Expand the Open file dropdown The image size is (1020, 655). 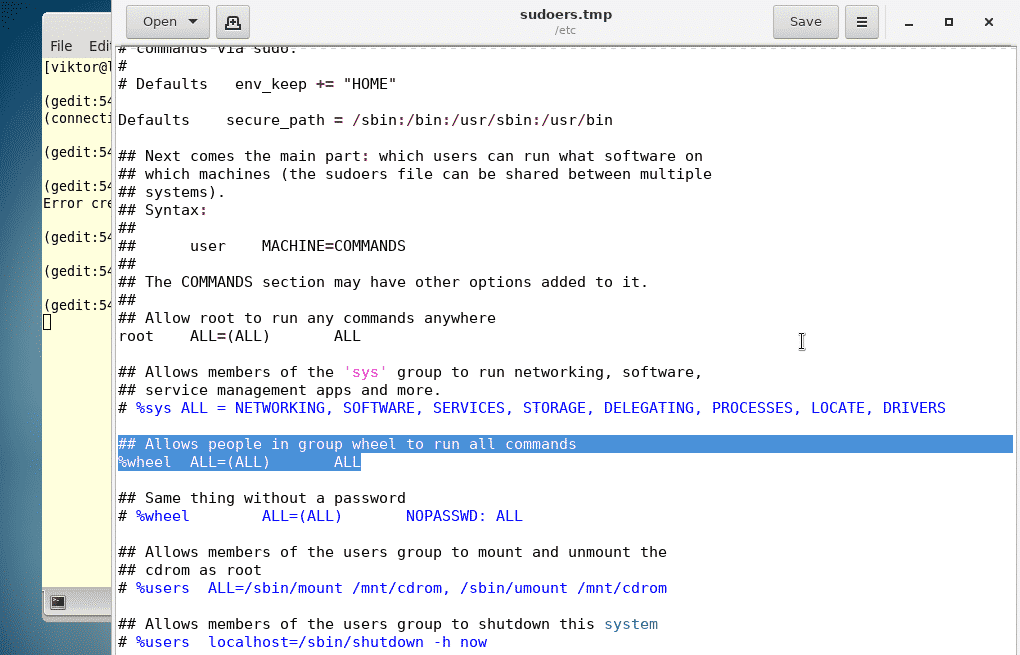pyautogui.click(x=194, y=21)
